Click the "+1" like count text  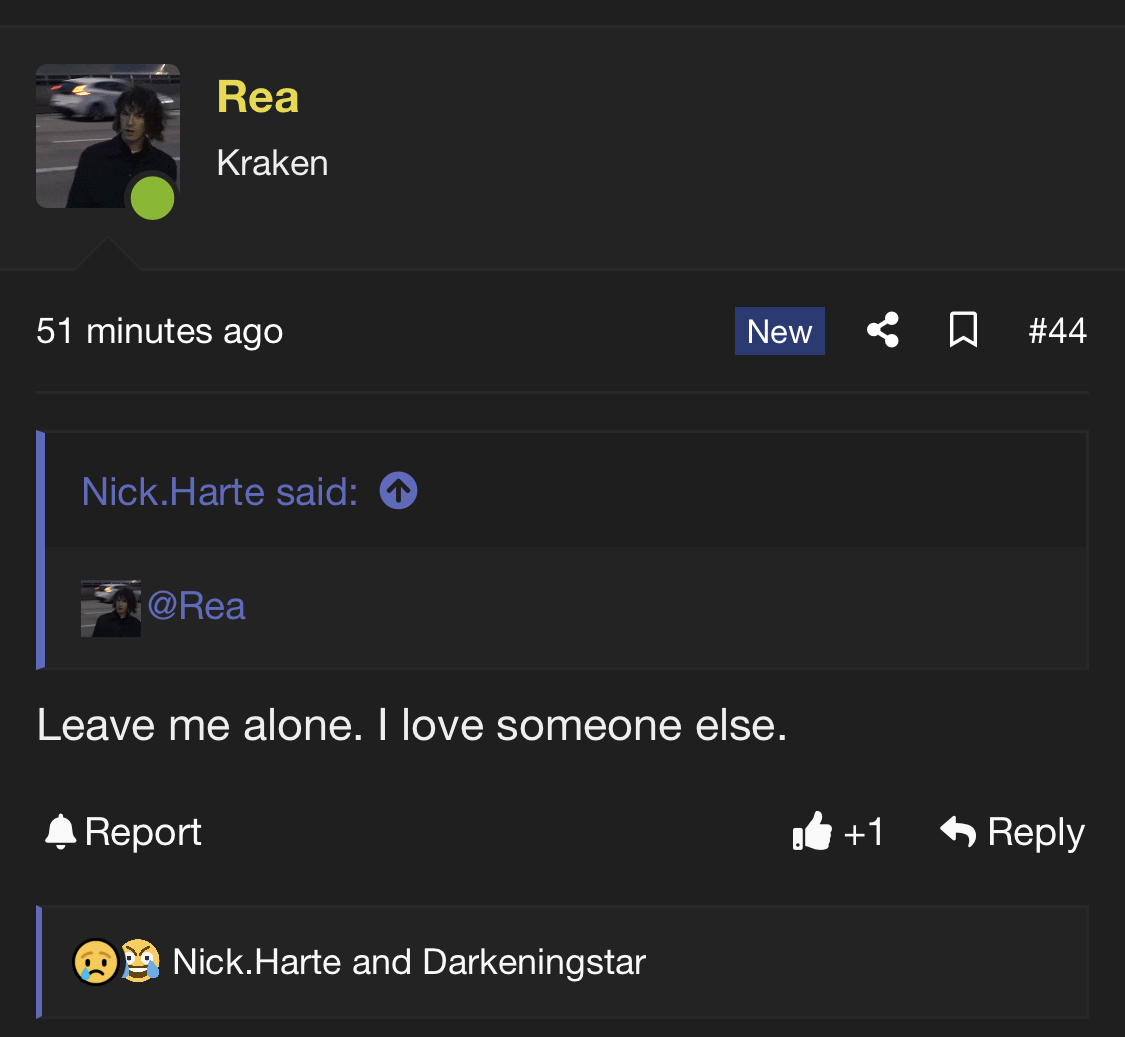pos(864,832)
